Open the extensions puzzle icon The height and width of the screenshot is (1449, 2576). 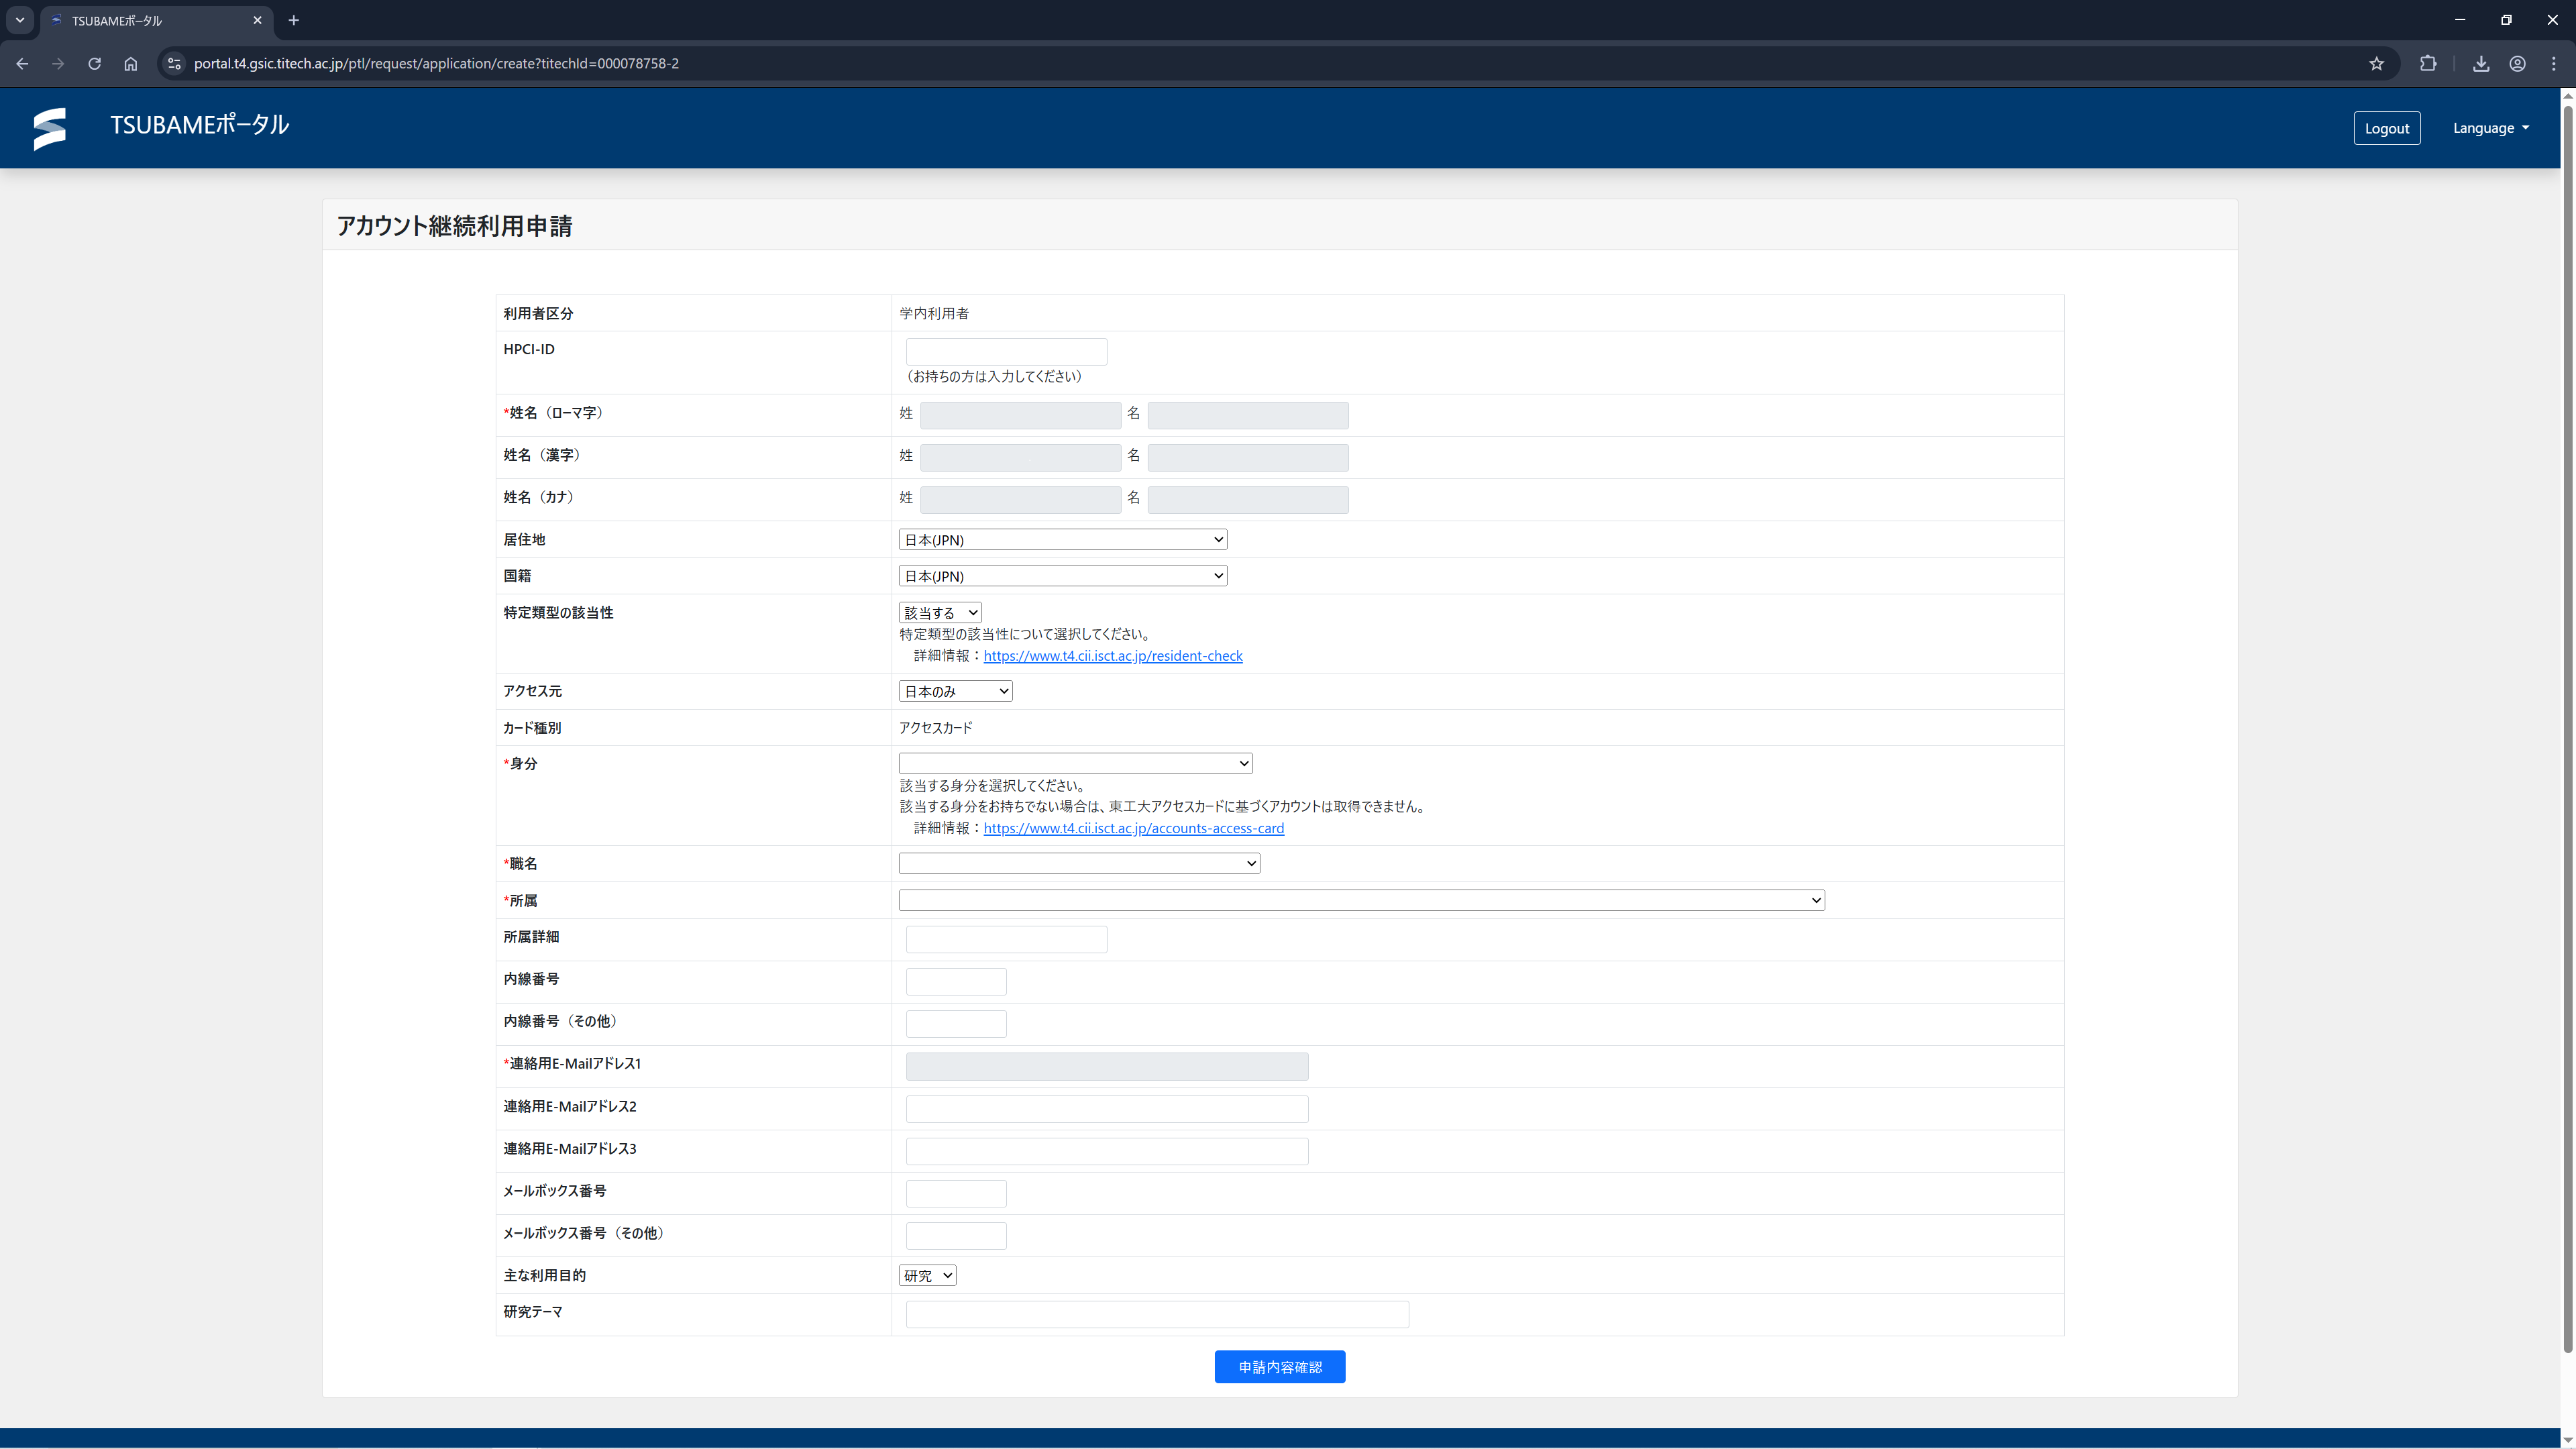[2428, 64]
